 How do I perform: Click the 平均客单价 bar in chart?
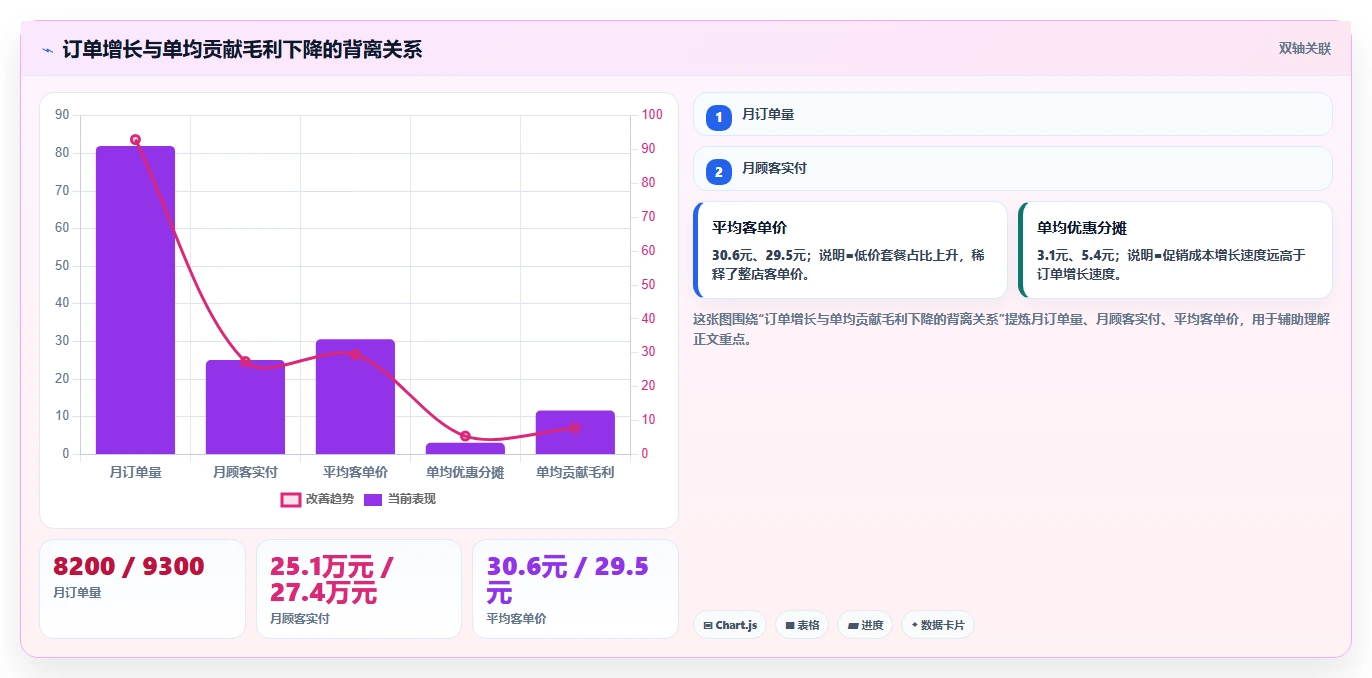pos(355,397)
